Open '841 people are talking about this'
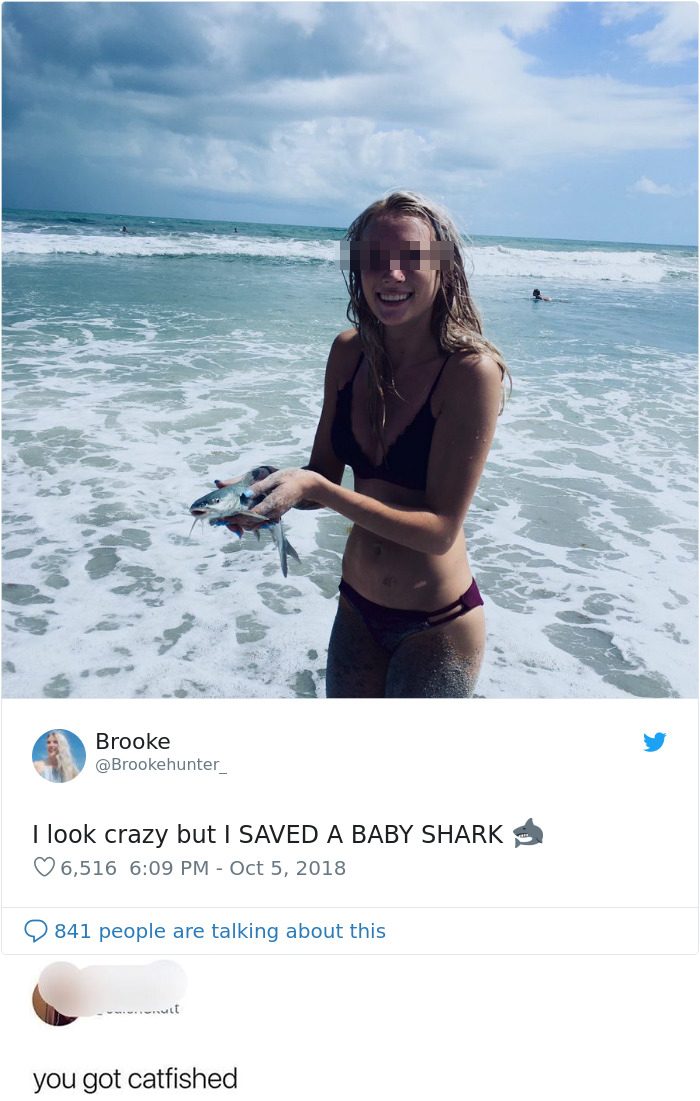This screenshot has width=700, height=1101. click(220, 931)
